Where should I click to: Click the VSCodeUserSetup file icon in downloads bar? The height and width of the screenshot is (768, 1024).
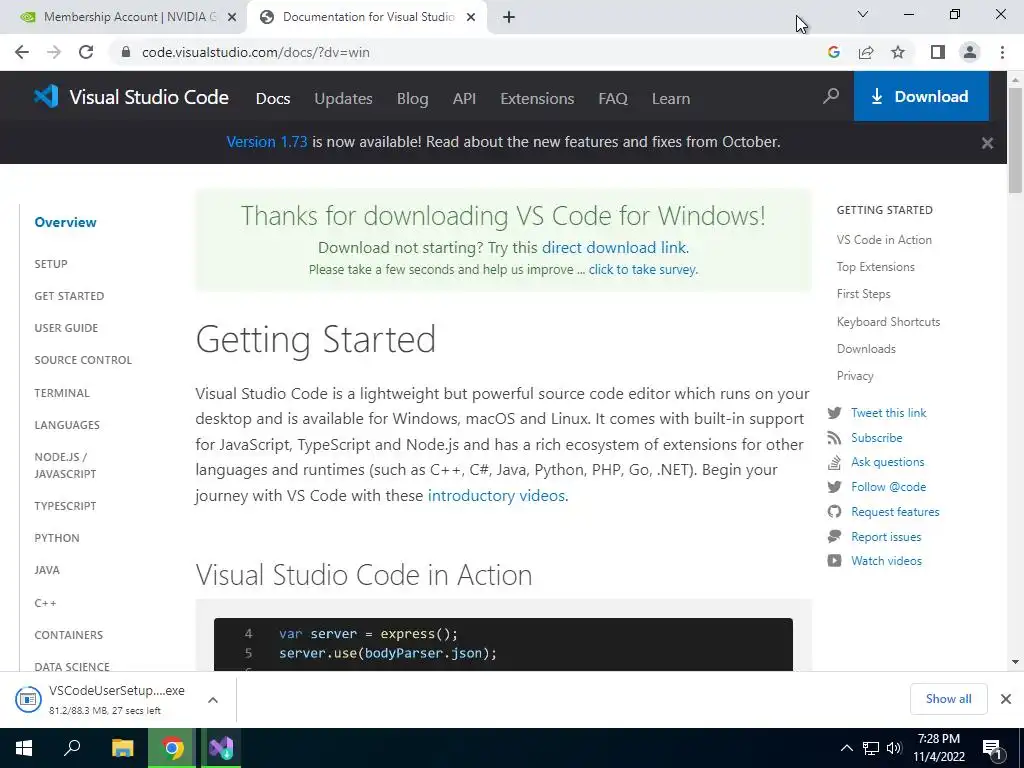[x=28, y=699]
